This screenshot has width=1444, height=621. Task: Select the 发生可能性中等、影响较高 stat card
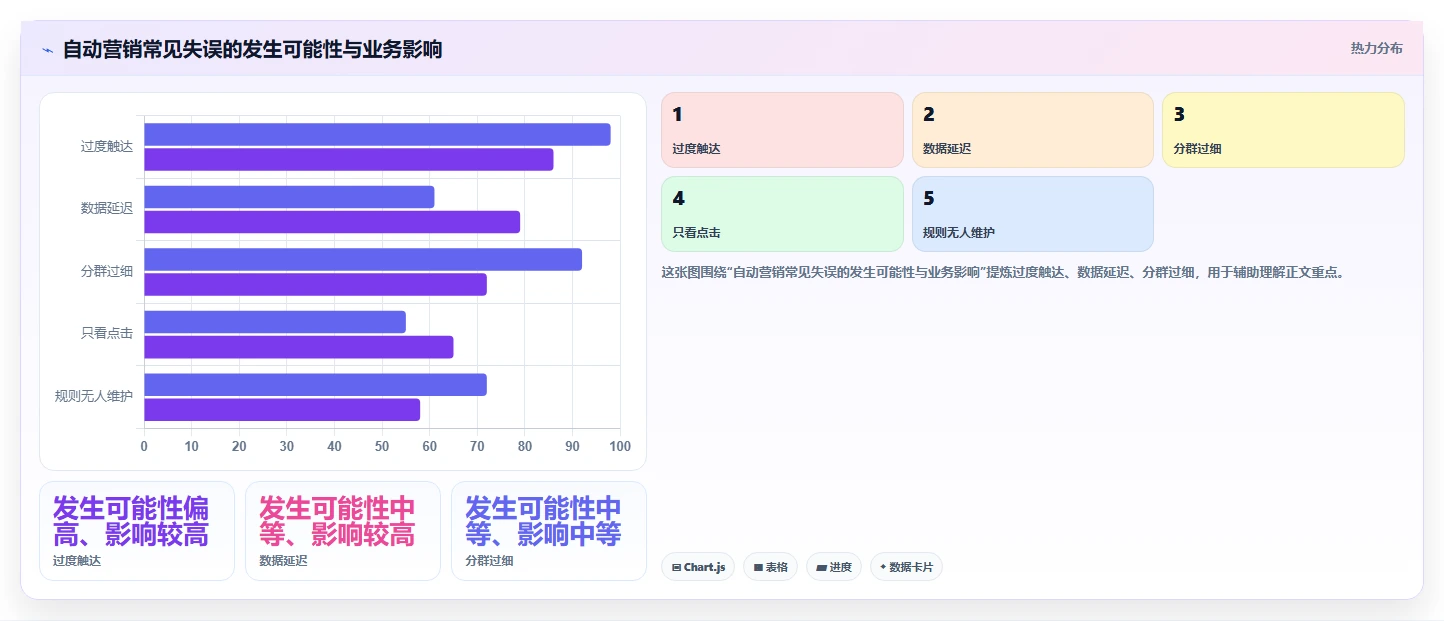pos(343,531)
